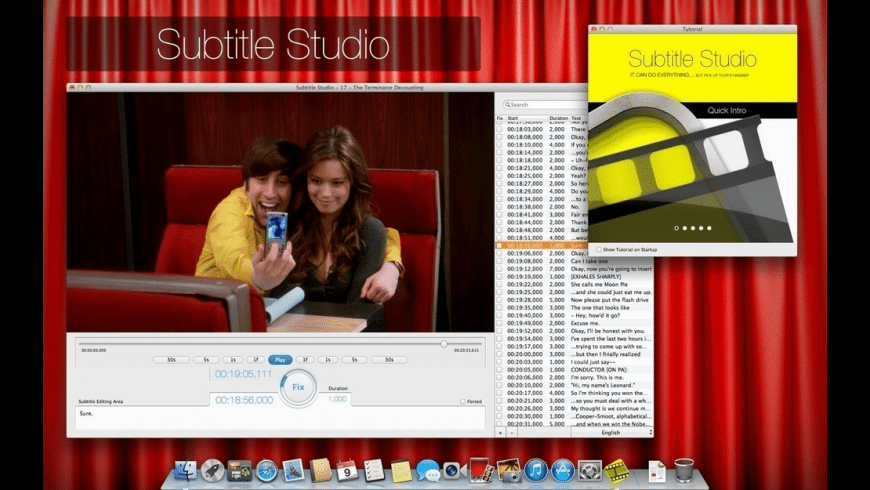Check Fix box for 00:19:08,000 row
This screenshot has height=490, width=870.
499,261
